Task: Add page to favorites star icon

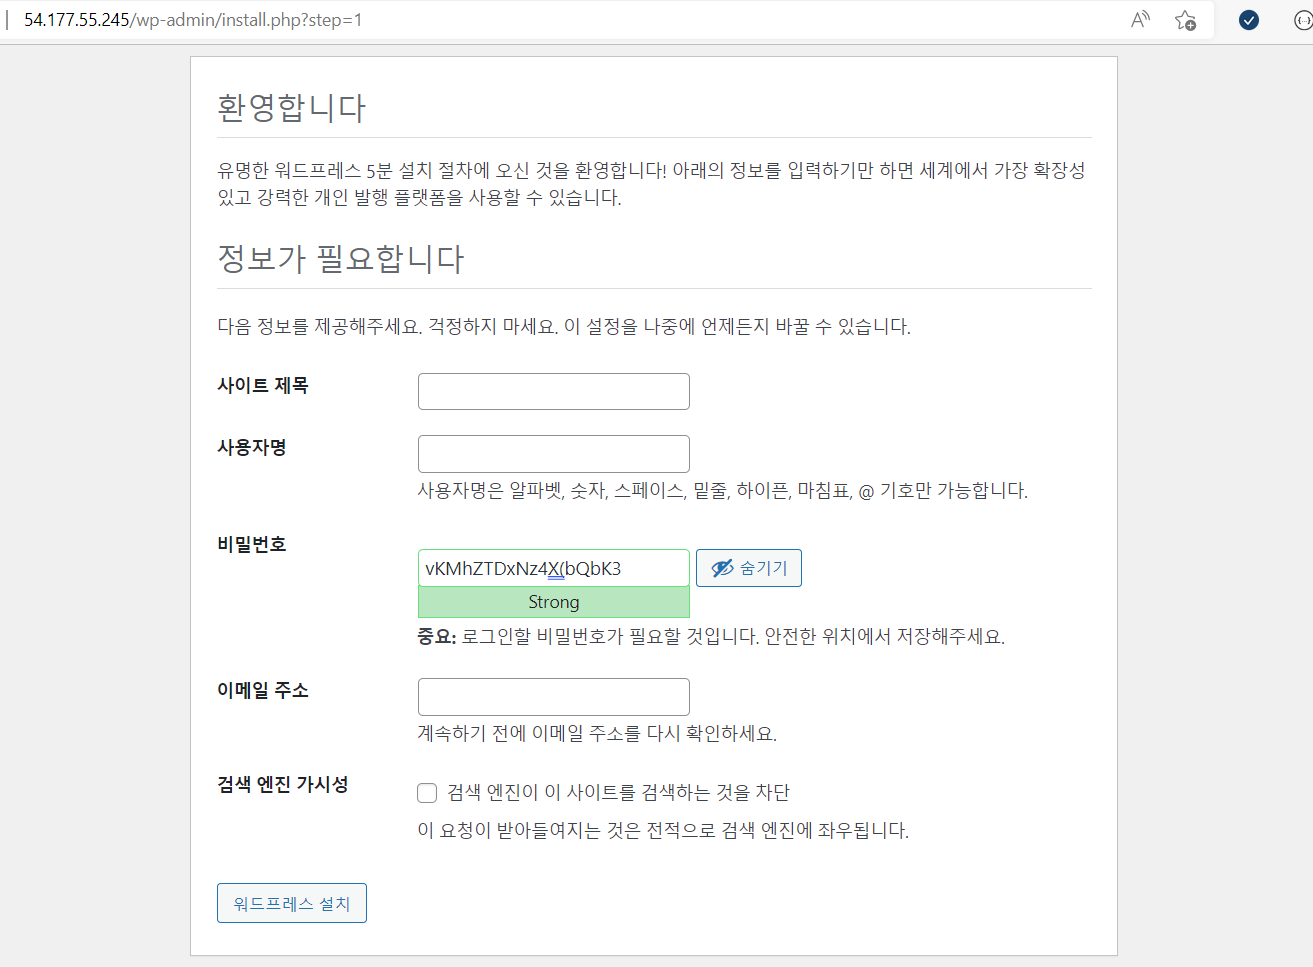Action: (1186, 20)
